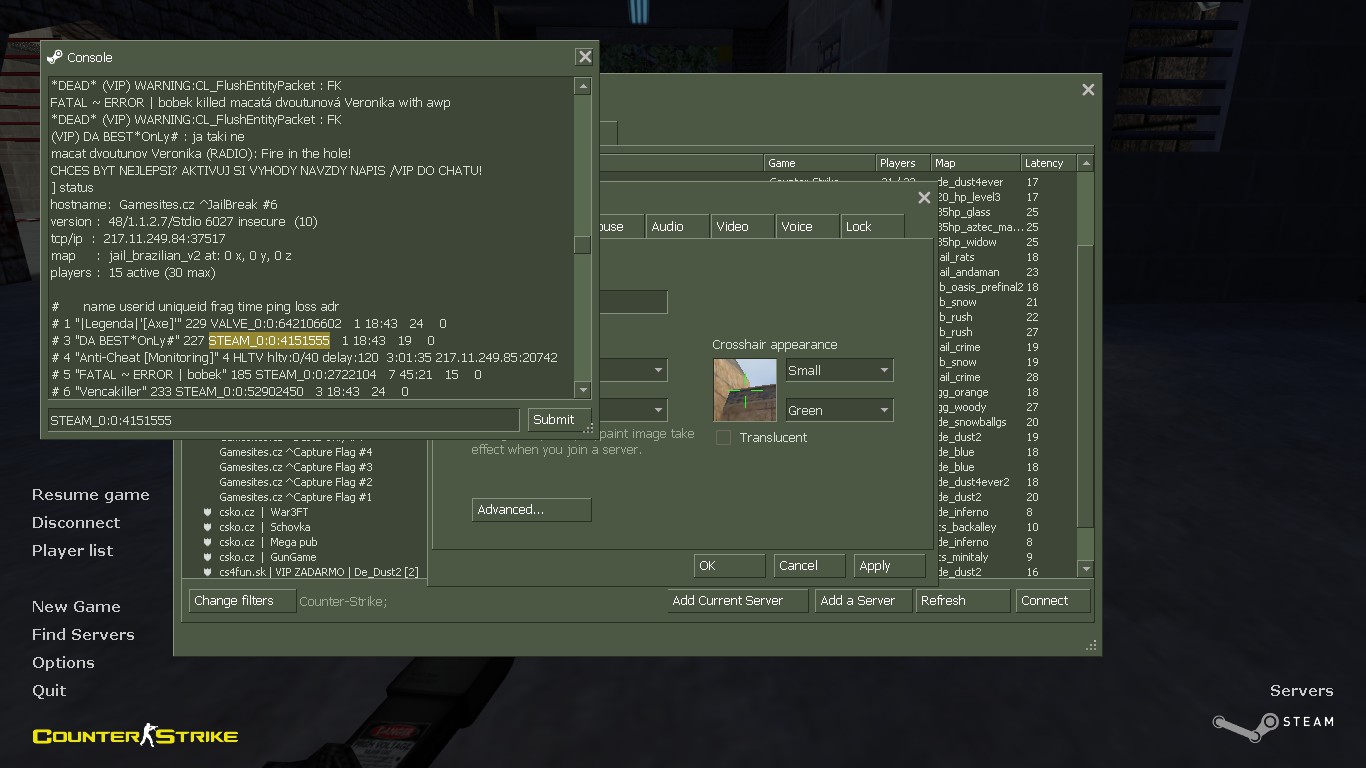This screenshot has width=1366, height=768.
Task: Open Player list from main menu
Action: pos(72,551)
